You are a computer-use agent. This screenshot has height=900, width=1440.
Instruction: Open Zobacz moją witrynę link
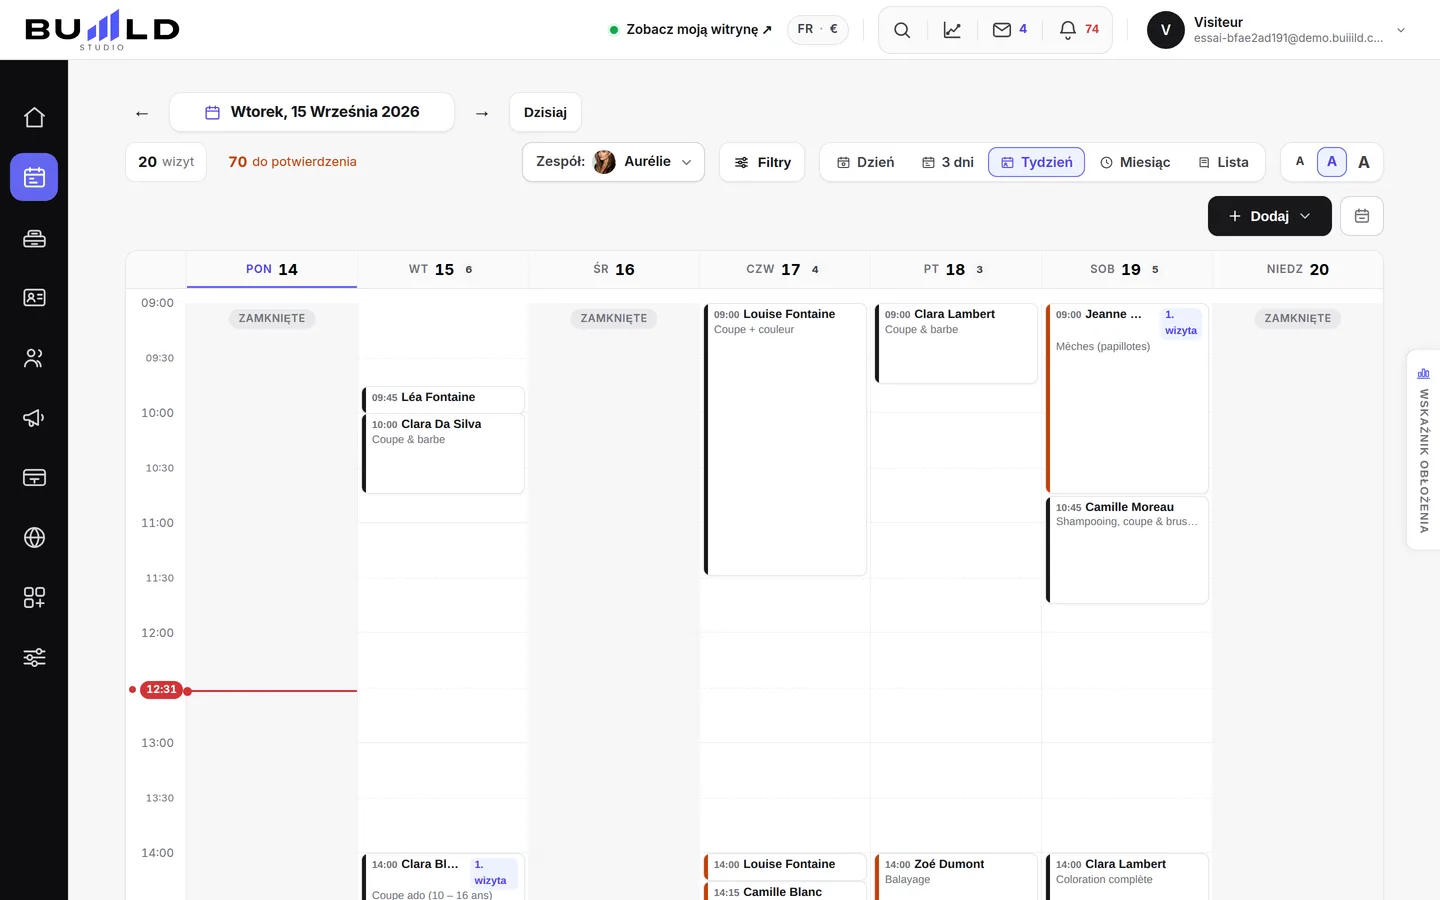pos(691,30)
